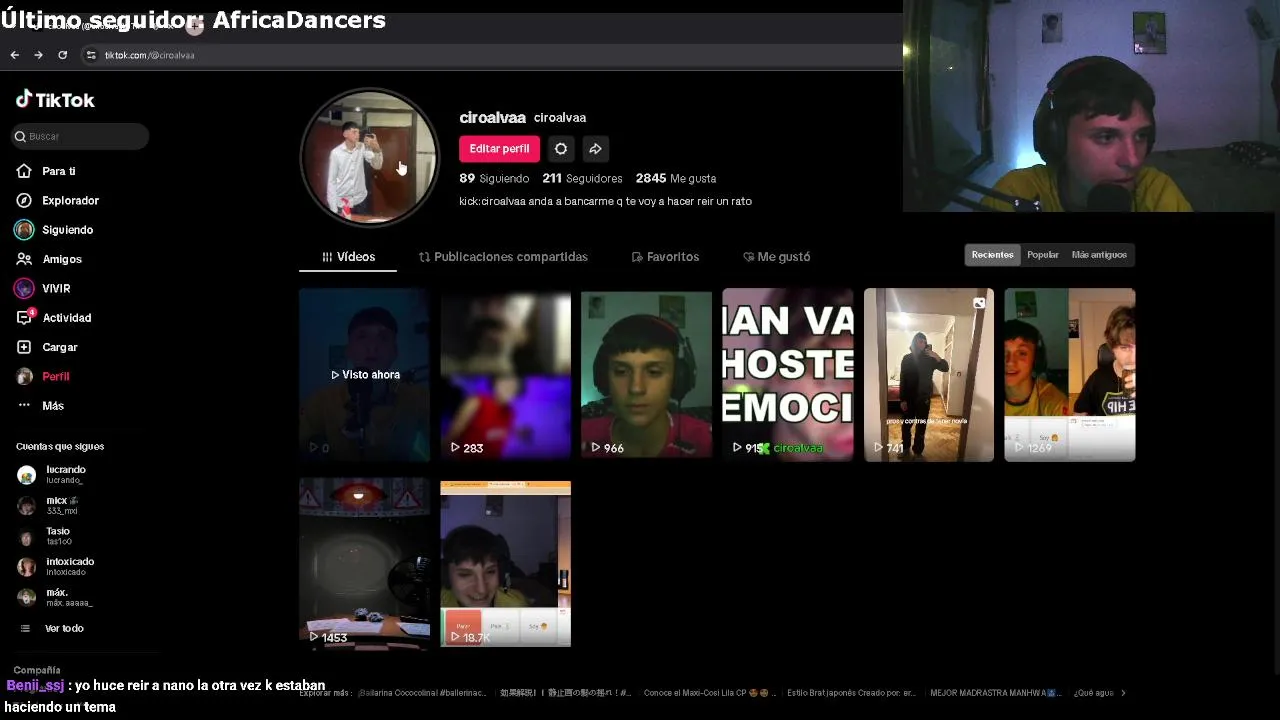
Task: Click the browser forward arrow
Action: pos(38,55)
